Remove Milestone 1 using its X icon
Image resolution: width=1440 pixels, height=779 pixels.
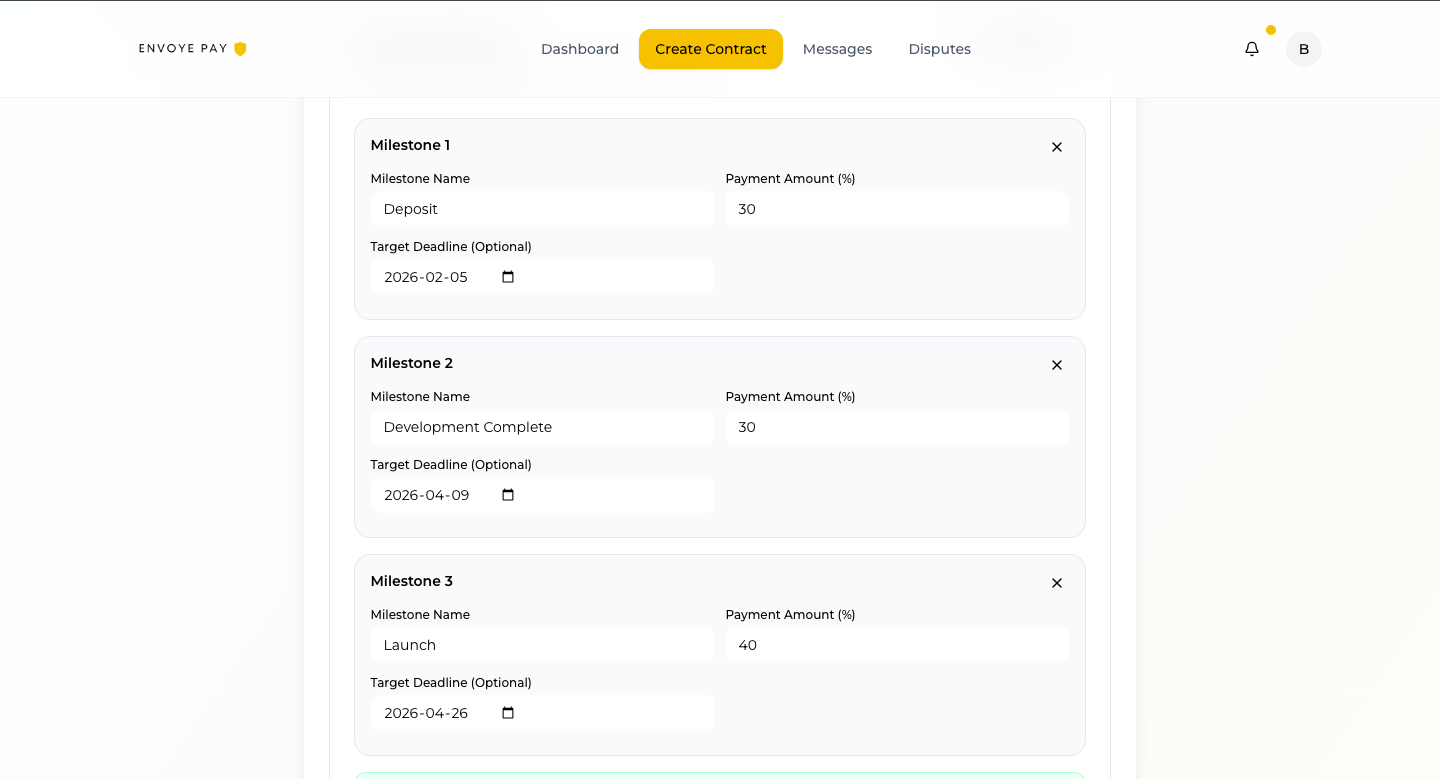tap(1056, 147)
